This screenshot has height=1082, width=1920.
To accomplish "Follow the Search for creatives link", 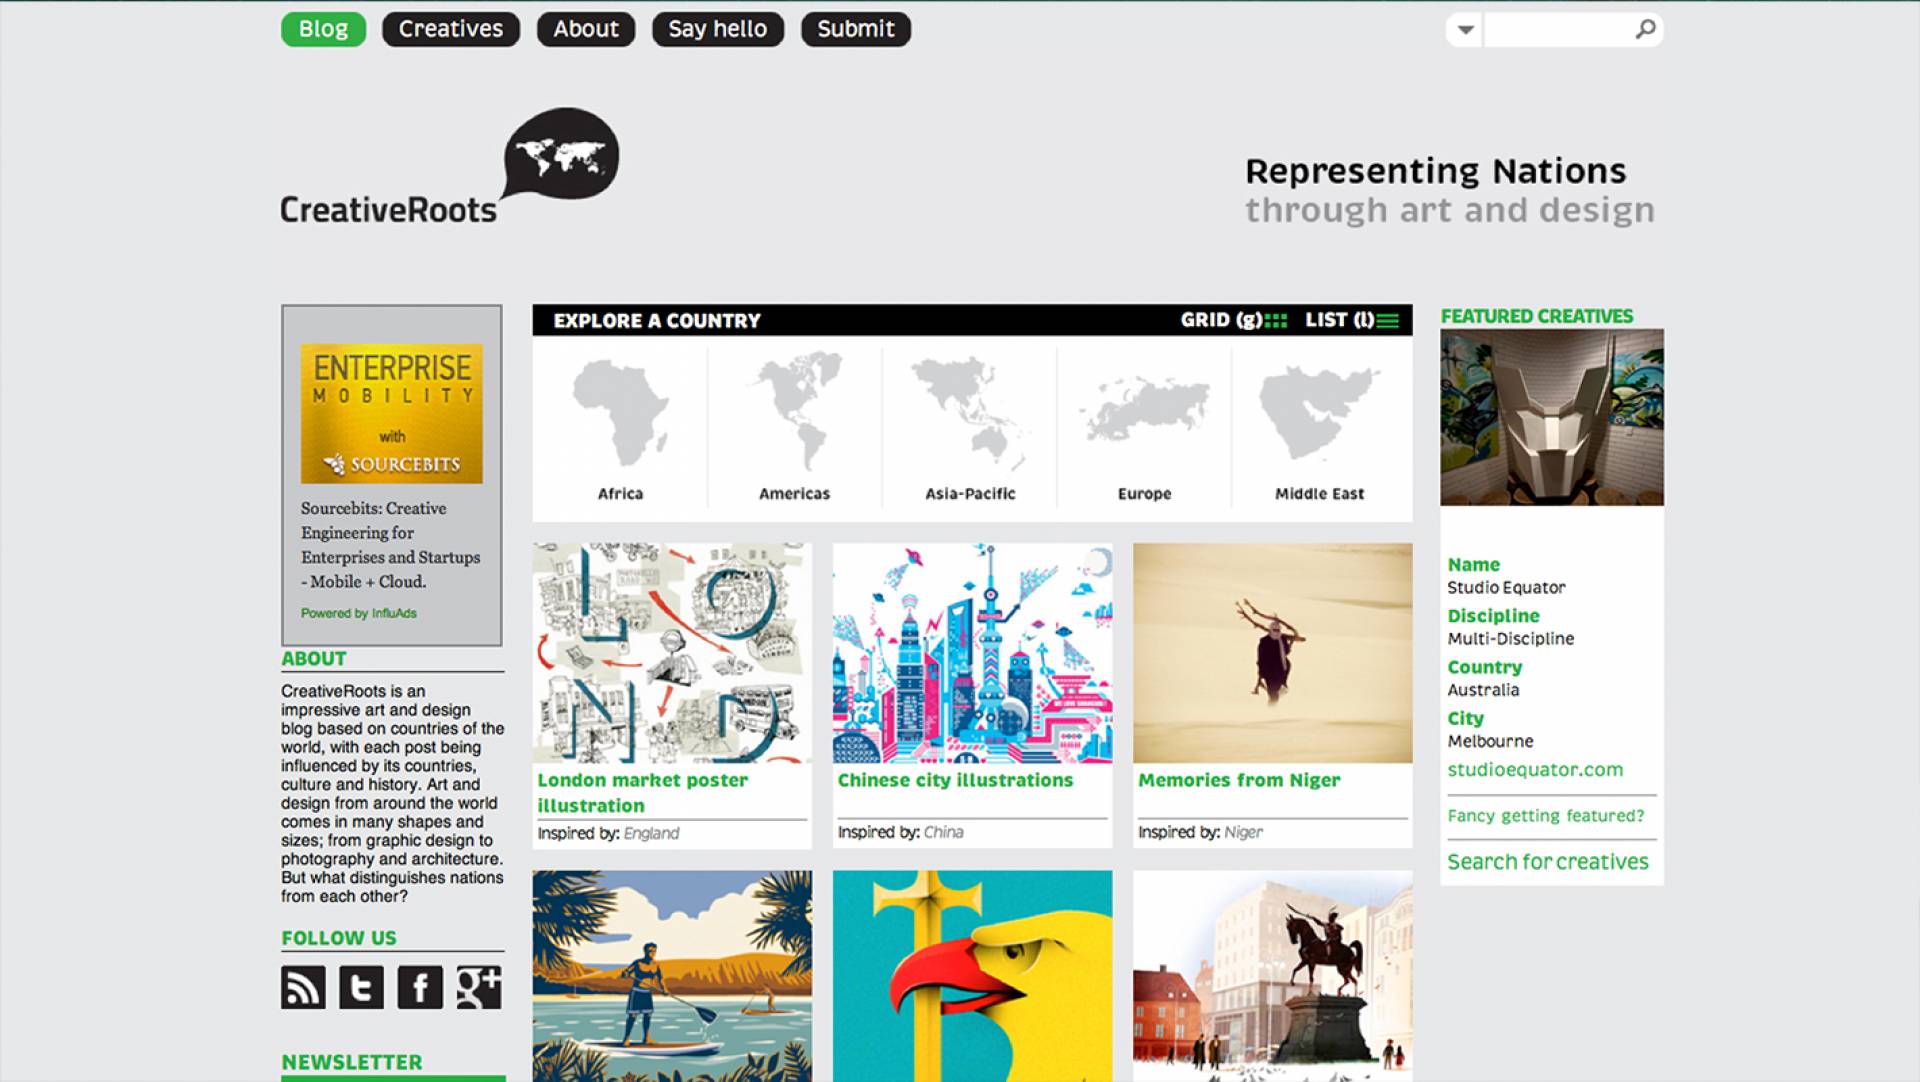I will click(1548, 861).
